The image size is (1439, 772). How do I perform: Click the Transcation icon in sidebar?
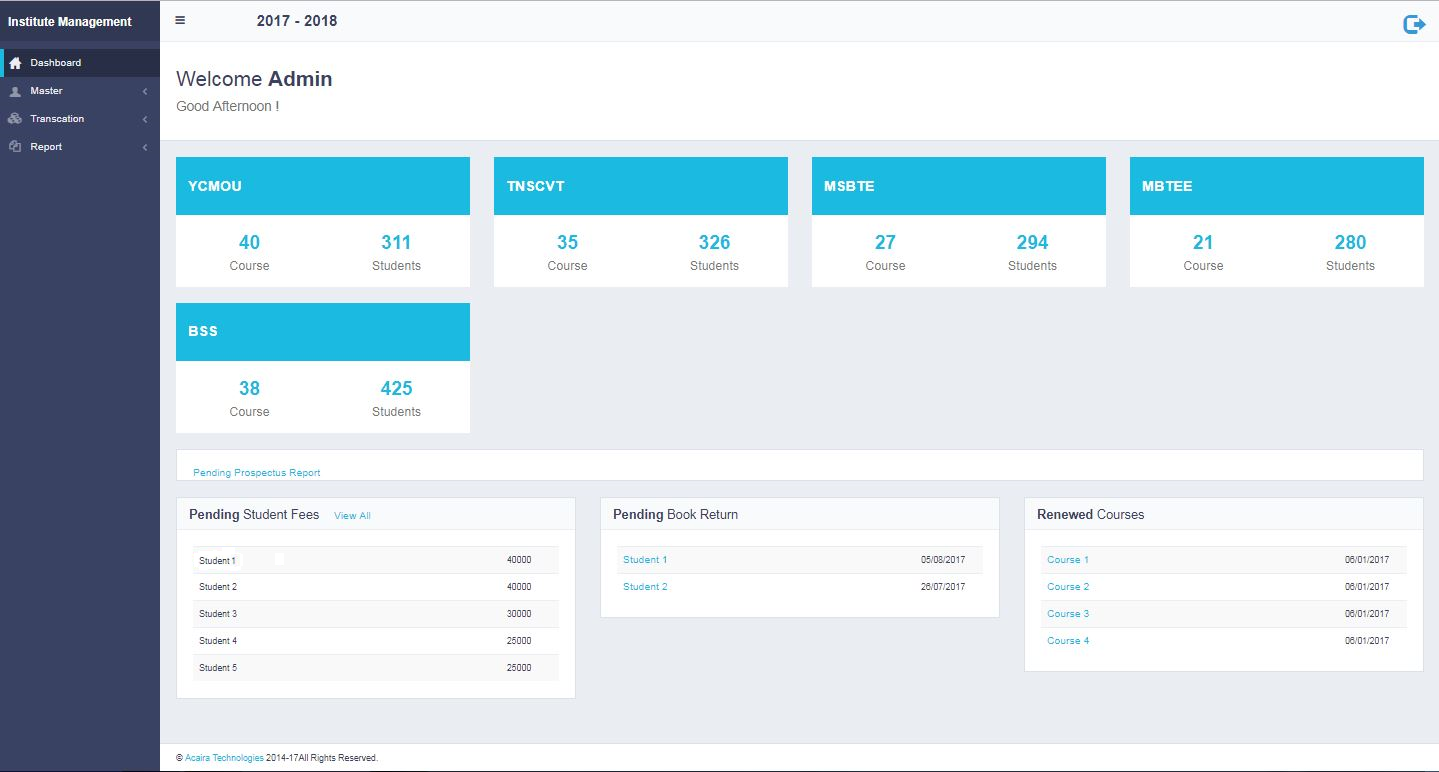15,119
